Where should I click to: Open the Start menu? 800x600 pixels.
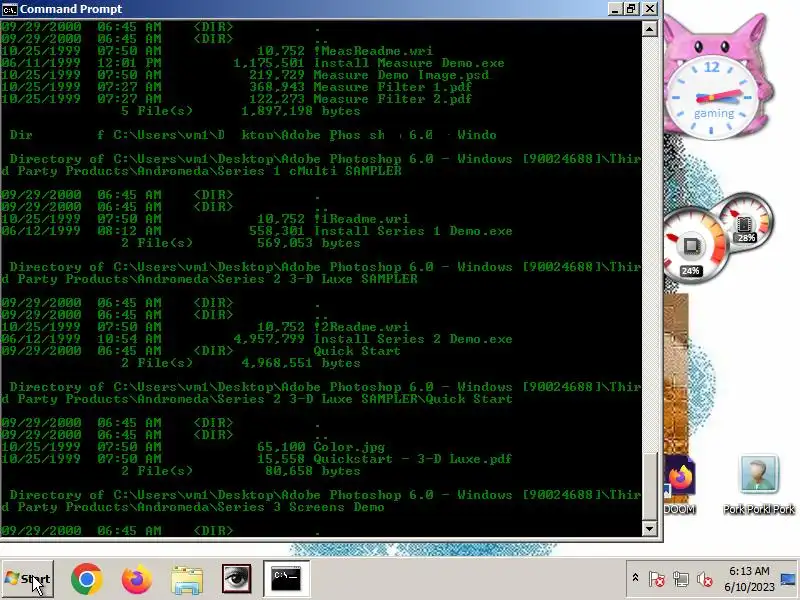pos(28,579)
